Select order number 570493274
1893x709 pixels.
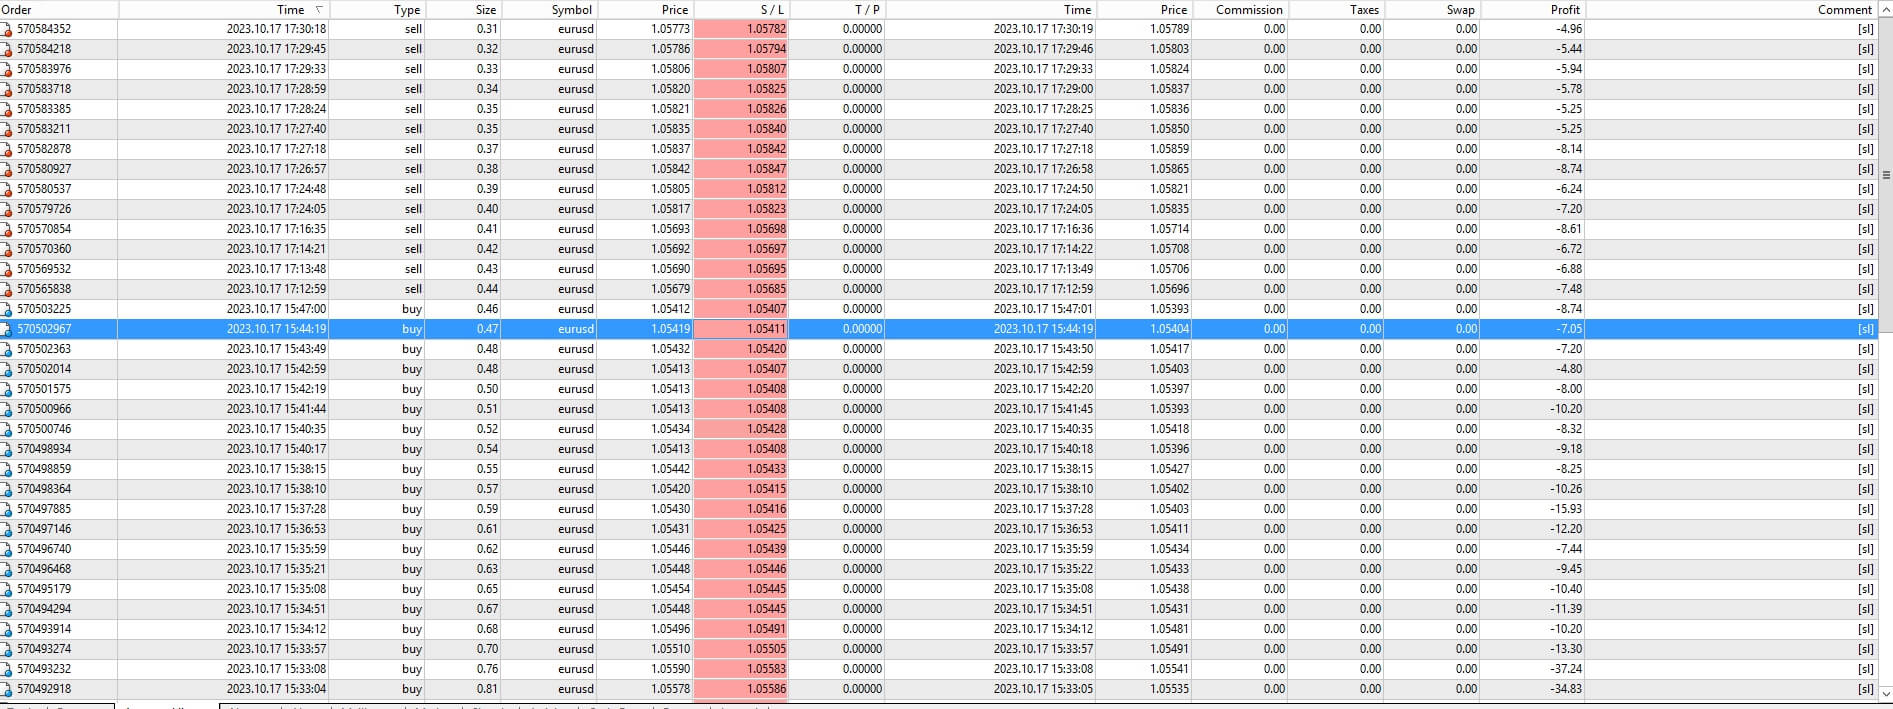pos(44,649)
